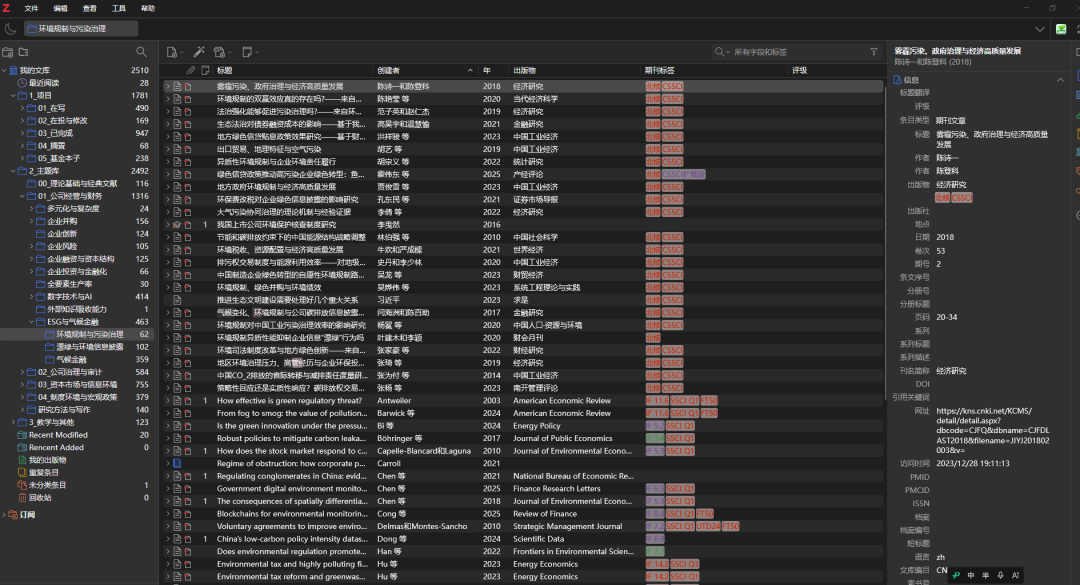This screenshot has width=1080, height=585.
Task: Select the row 'How effective is green regulatory threat?'
Action: (523, 400)
